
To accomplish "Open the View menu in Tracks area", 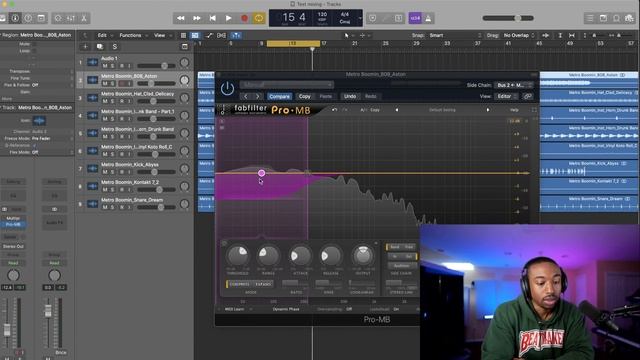I will [162, 36].
